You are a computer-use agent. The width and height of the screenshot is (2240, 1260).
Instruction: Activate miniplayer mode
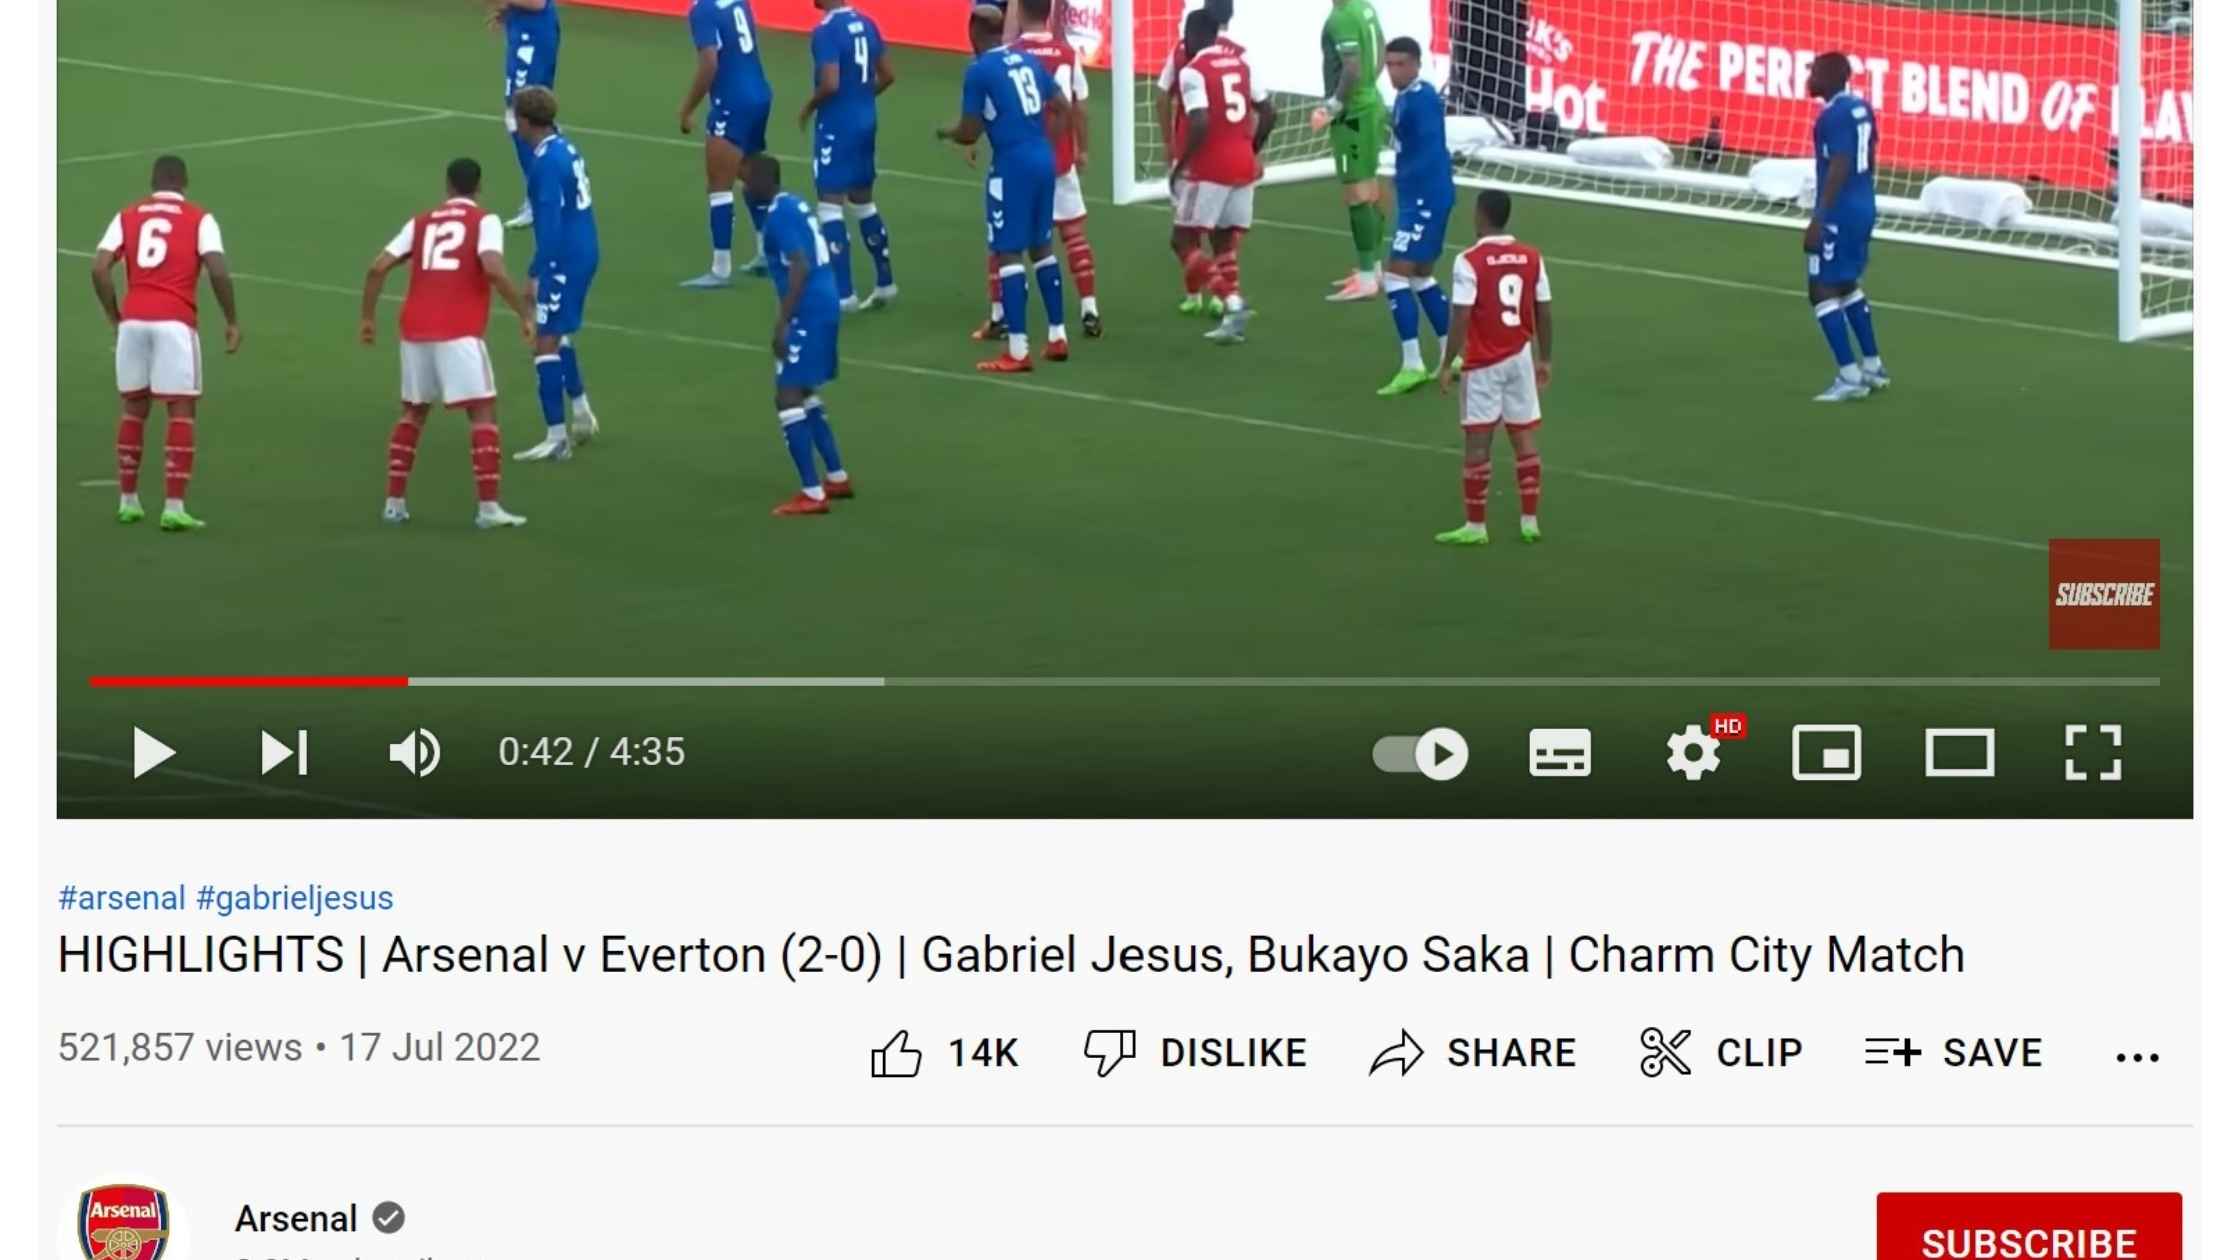1826,752
